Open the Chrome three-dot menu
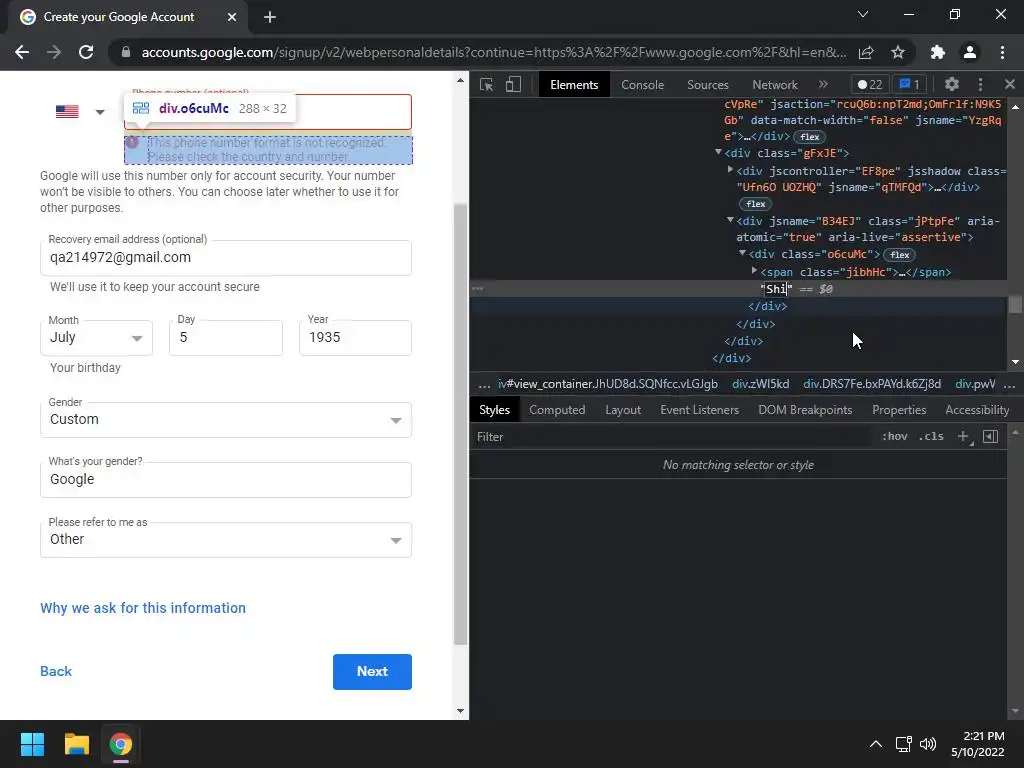Image resolution: width=1024 pixels, height=768 pixels. 1002,52
